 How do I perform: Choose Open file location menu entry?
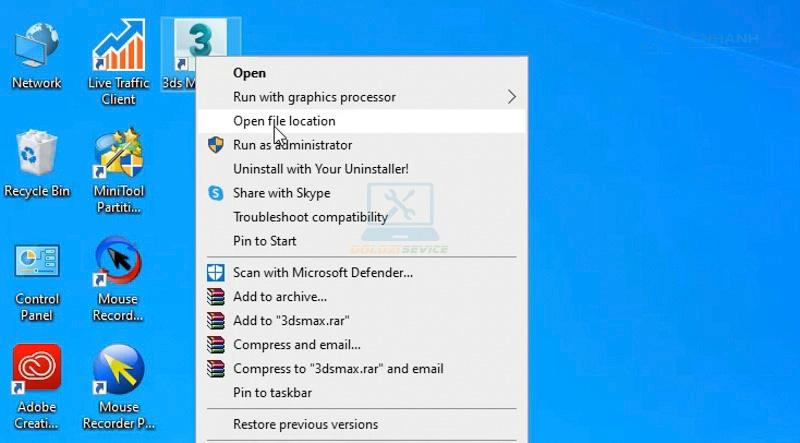tap(361, 121)
